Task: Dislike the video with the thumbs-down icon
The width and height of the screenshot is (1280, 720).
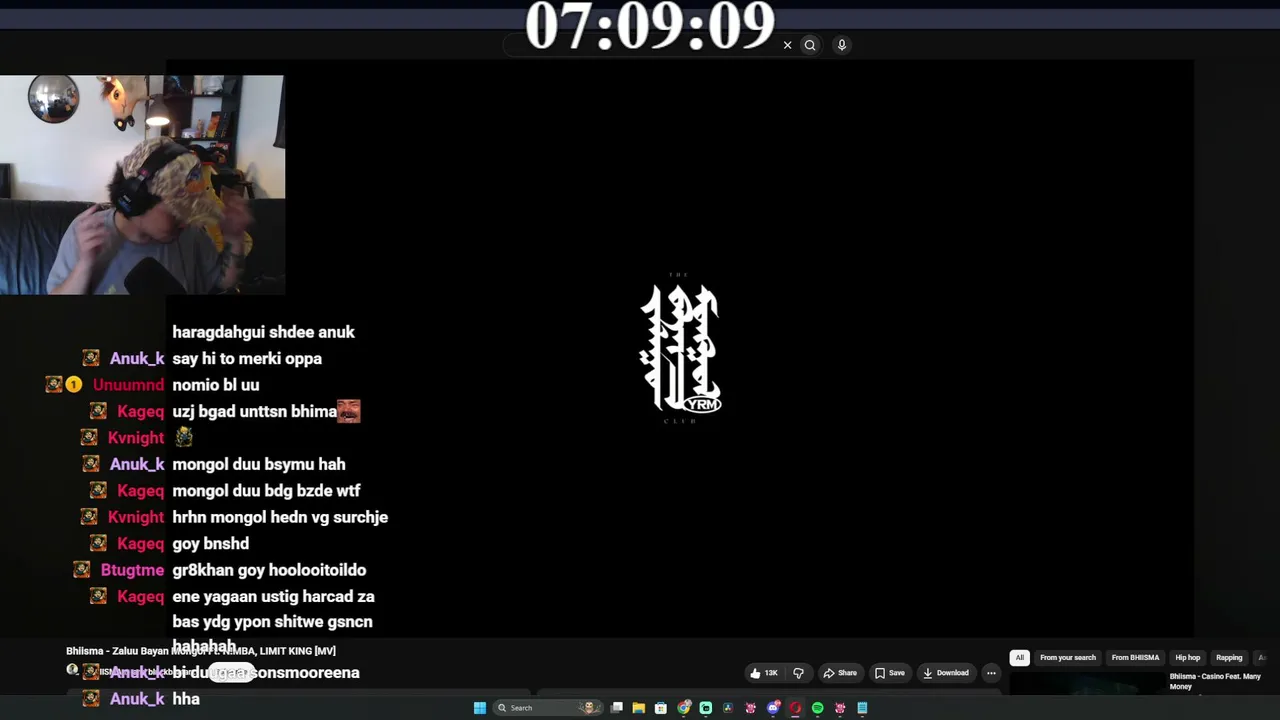Action: point(798,673)
